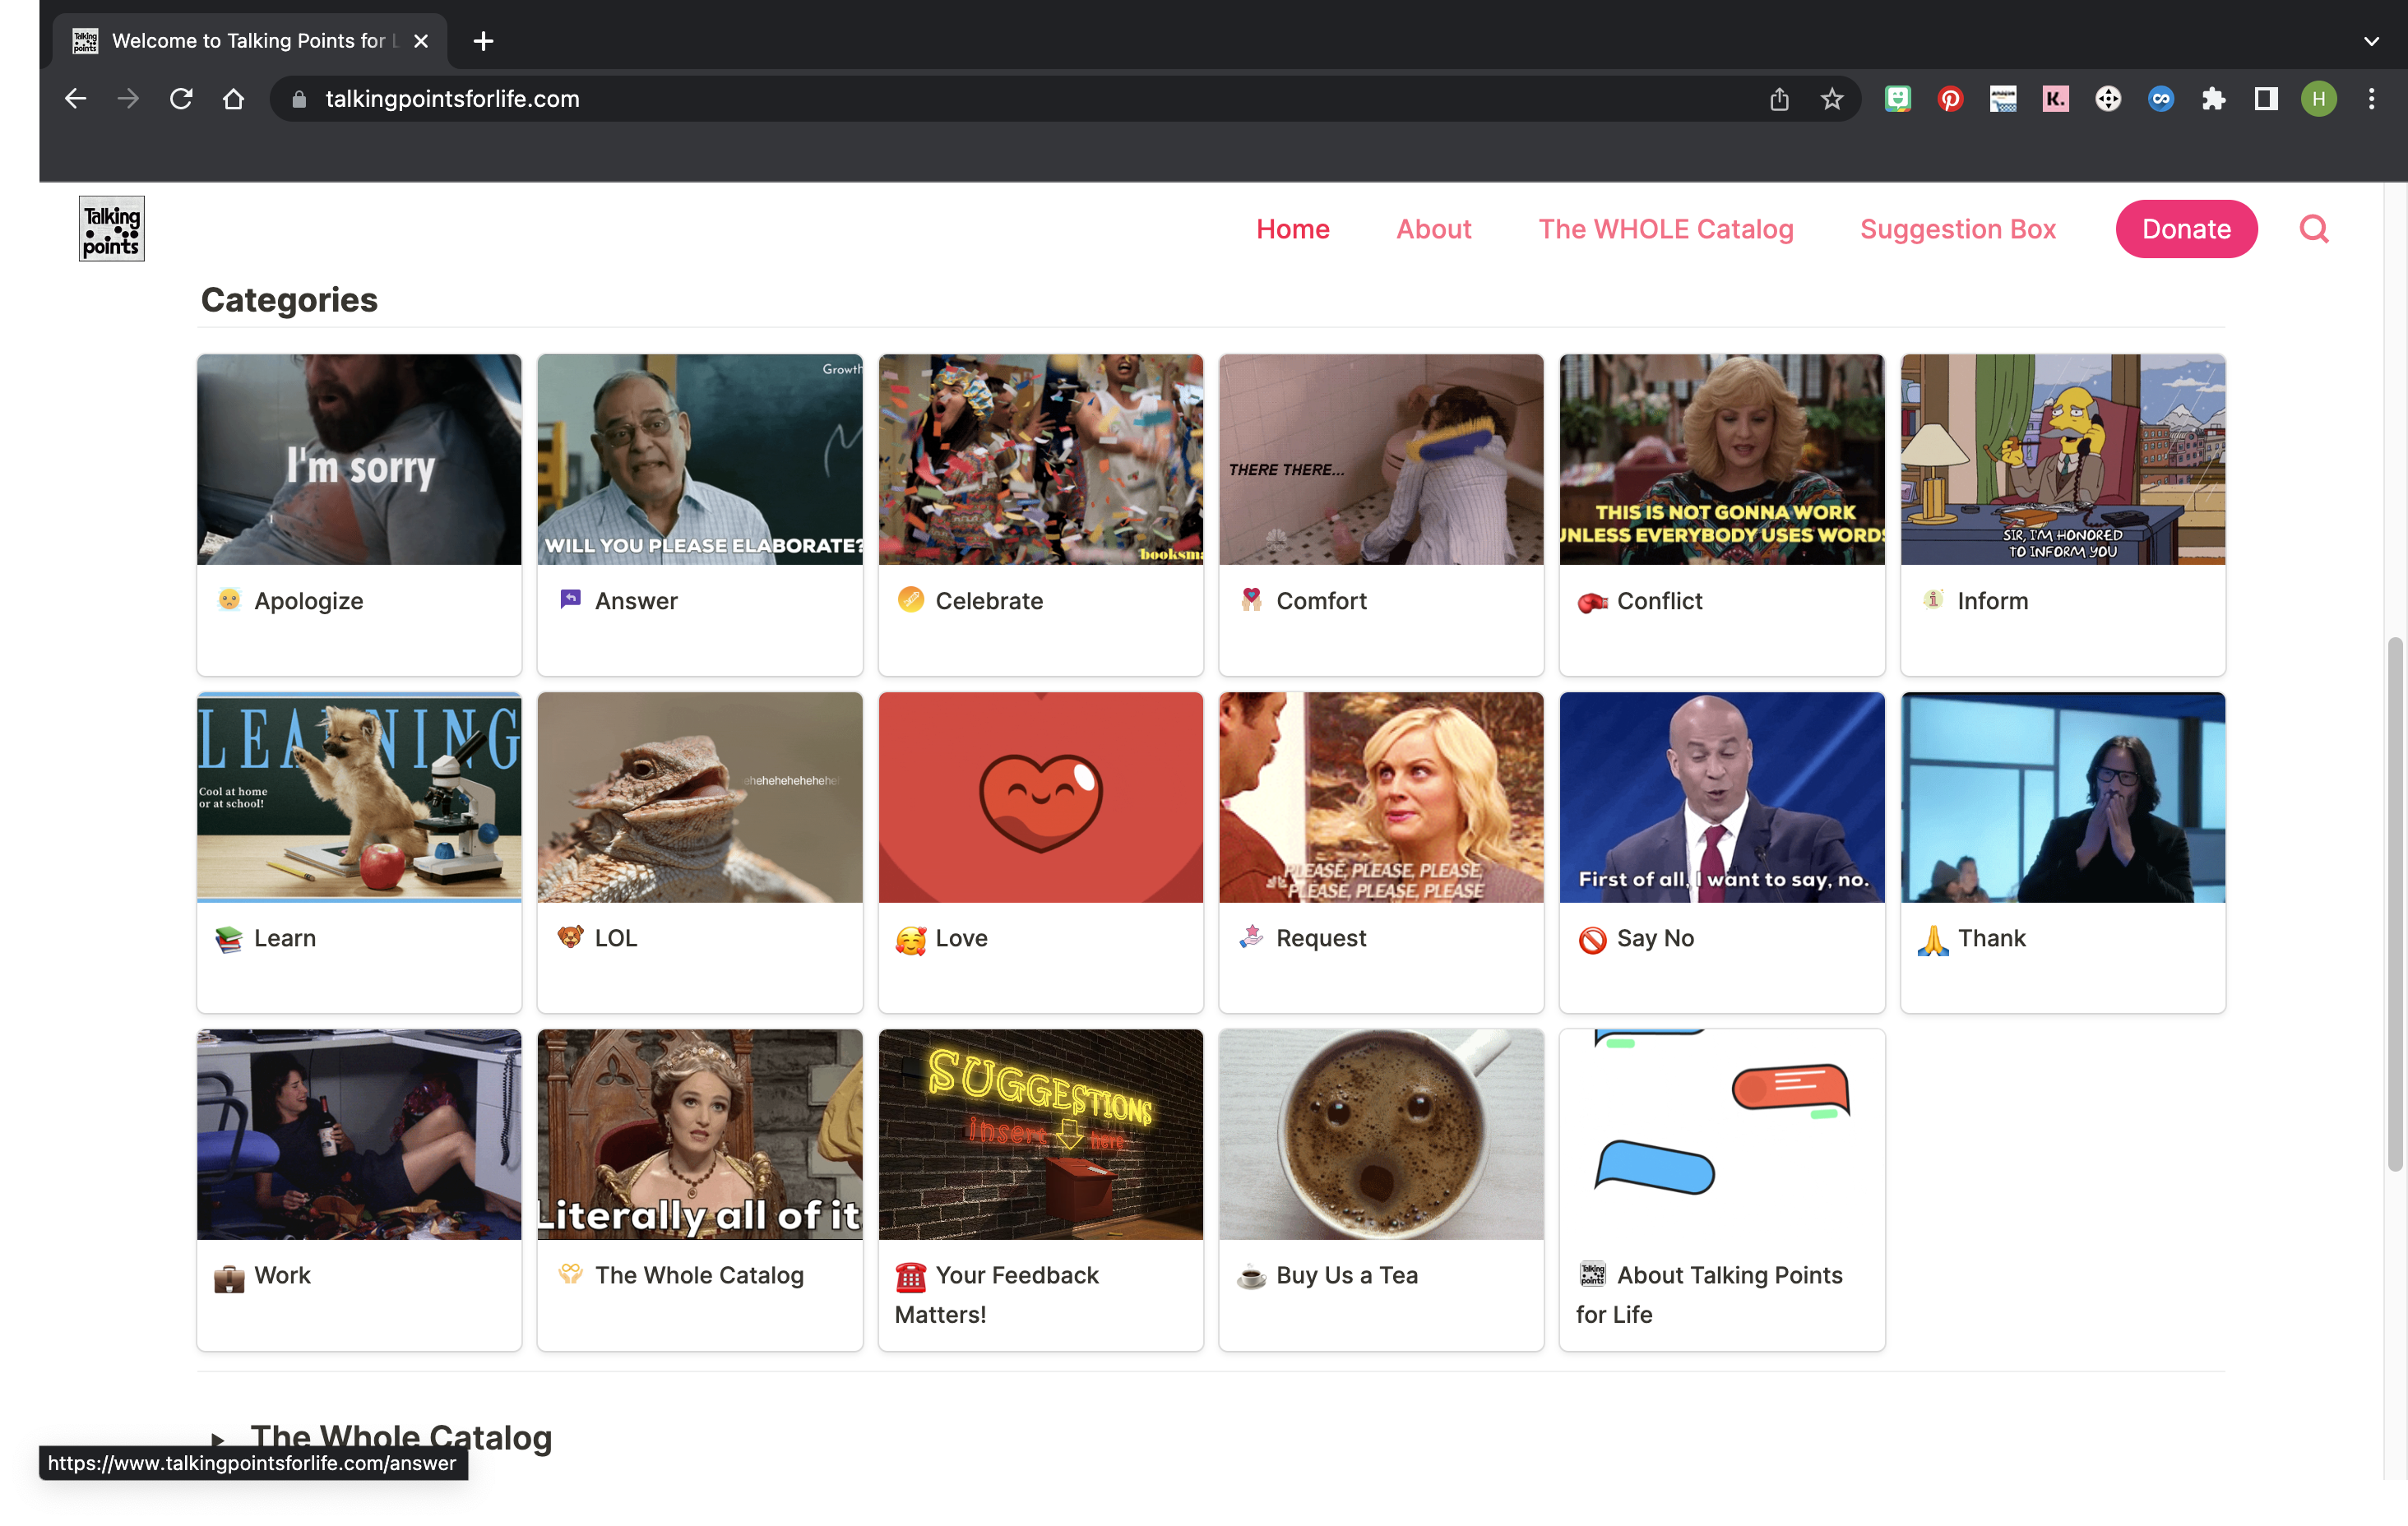This screenshot has height=1526, width=2408.
Task: Go to the browser home page icon
Action: (233, 99)
